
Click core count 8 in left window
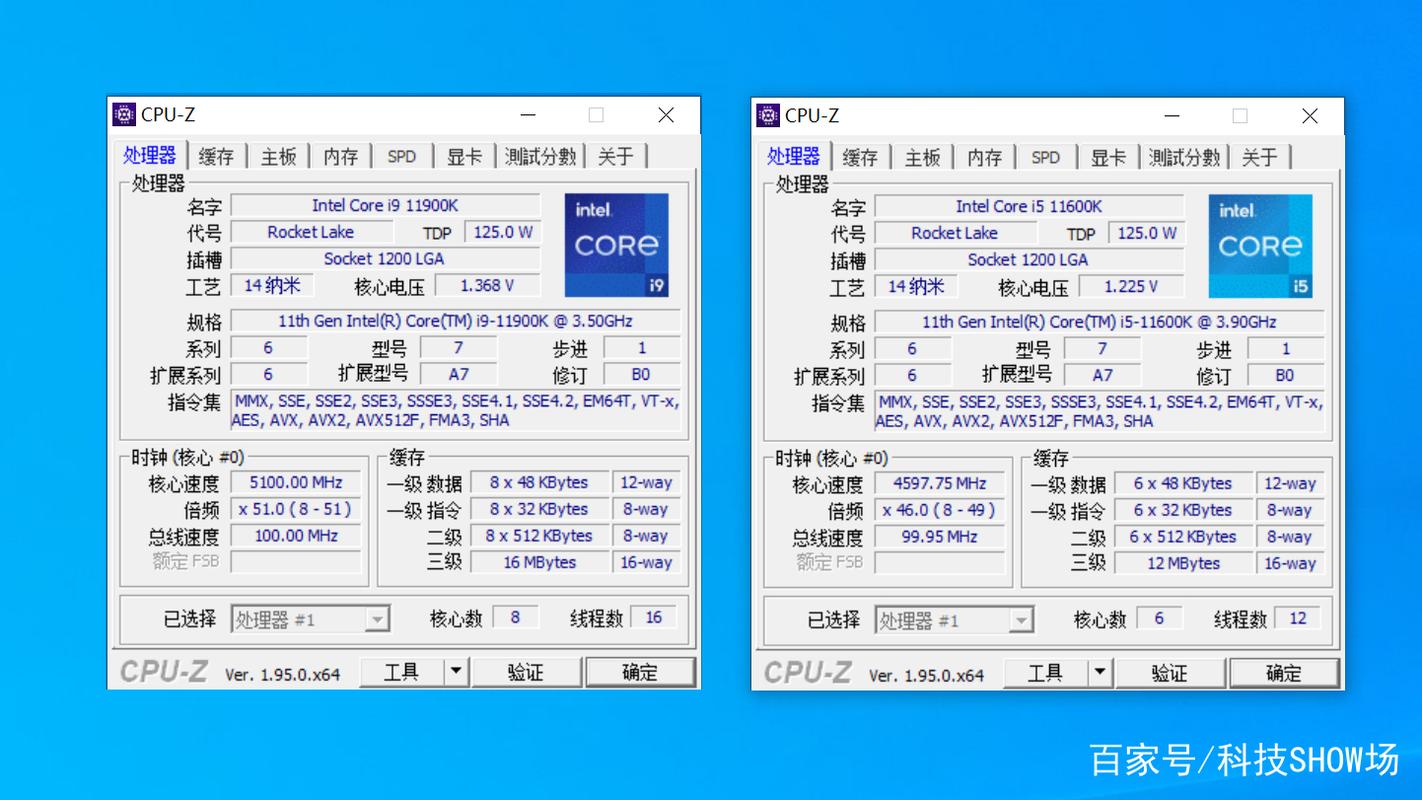(x=515, y=618)
